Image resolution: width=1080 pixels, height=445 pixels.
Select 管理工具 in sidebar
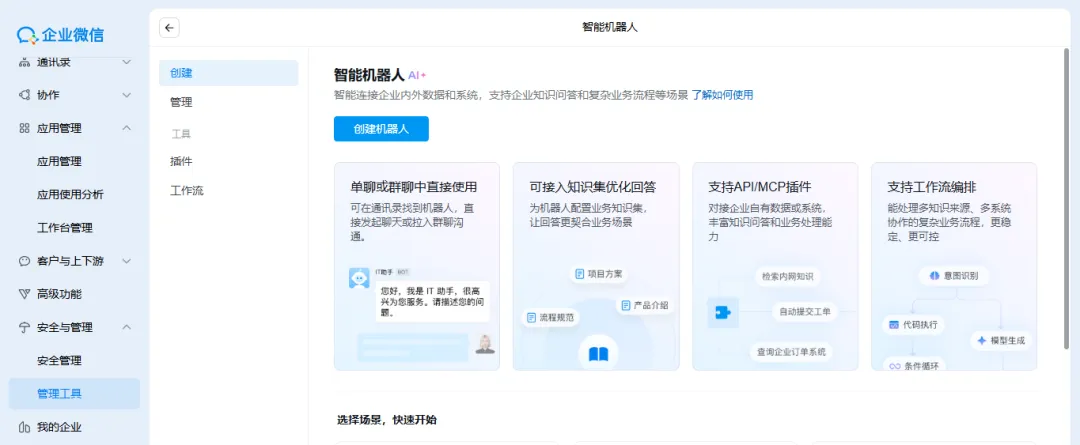point(74,393)
